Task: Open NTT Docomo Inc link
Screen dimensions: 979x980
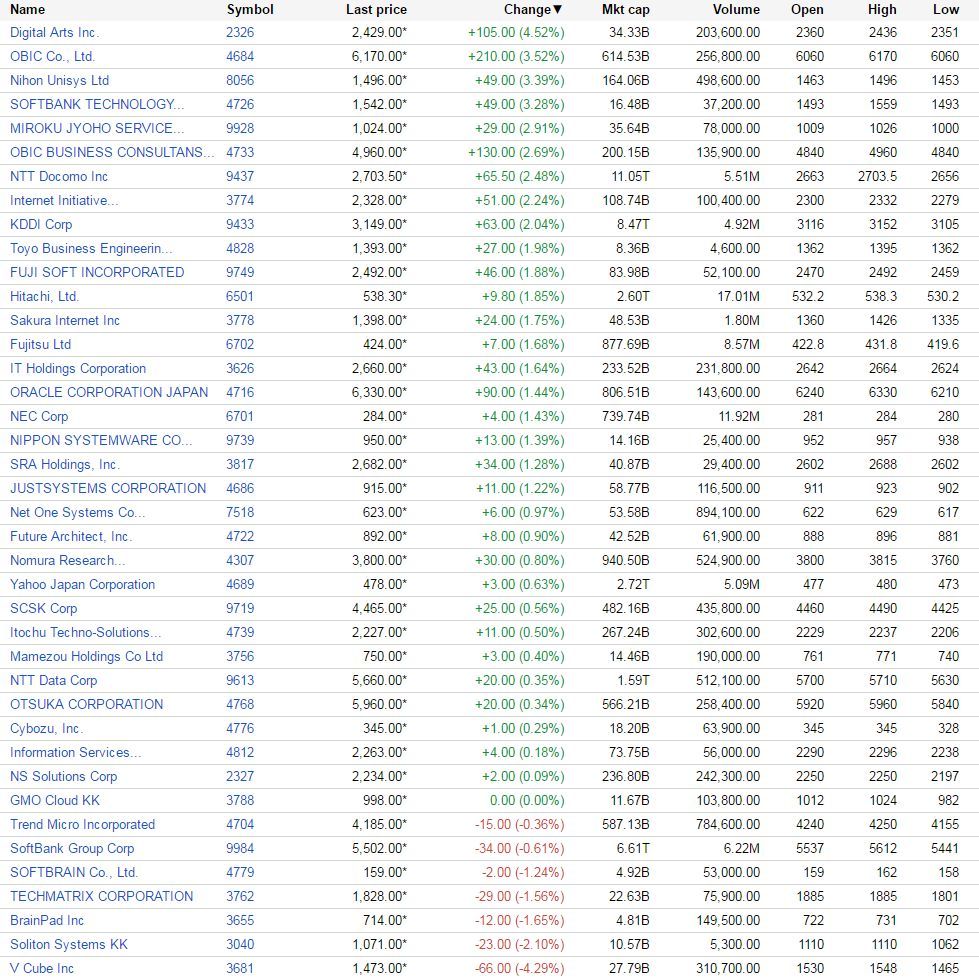Action: coord(59,176)
